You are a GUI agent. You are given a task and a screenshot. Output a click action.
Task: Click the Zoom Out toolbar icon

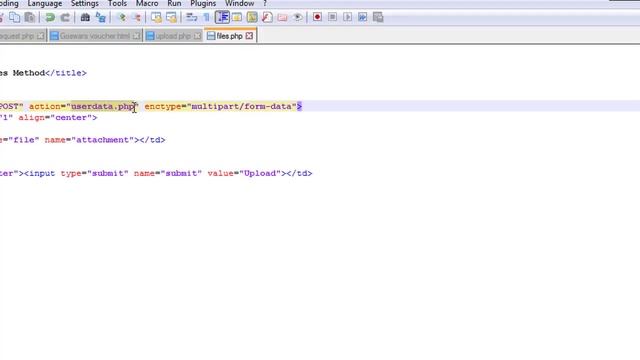tap(136, 17)
